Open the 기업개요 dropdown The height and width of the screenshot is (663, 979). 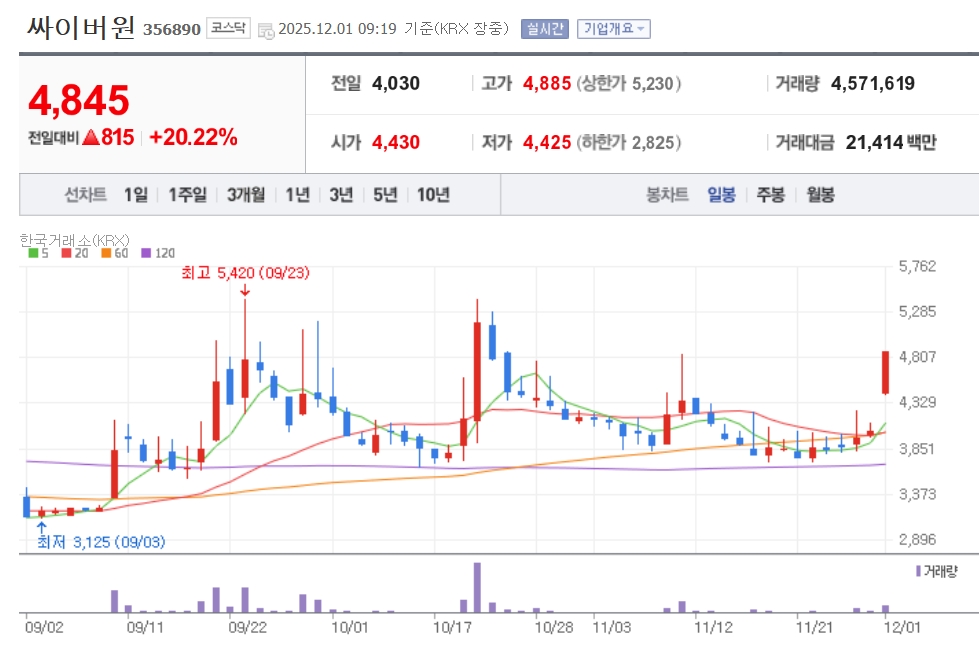[614, 29]
